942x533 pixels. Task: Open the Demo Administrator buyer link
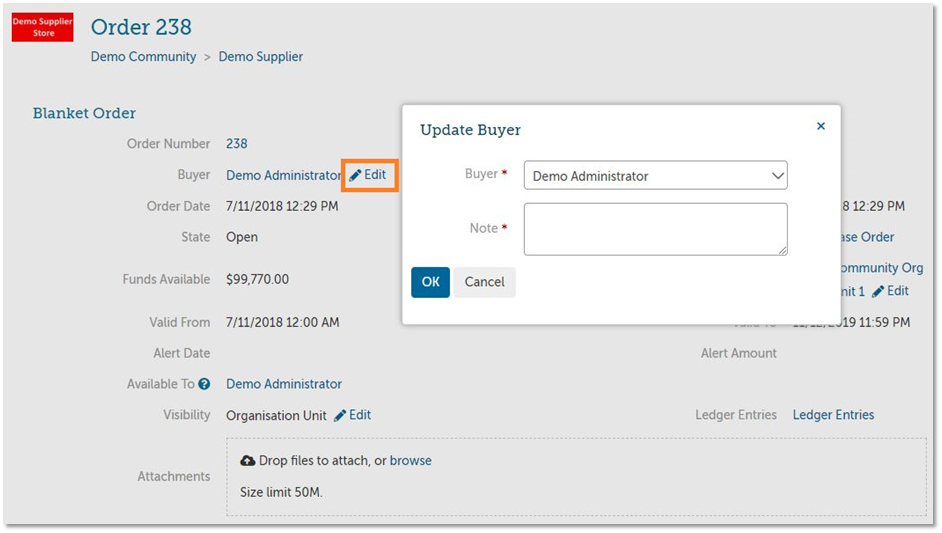pyautogui.click(x=284, y=175)
